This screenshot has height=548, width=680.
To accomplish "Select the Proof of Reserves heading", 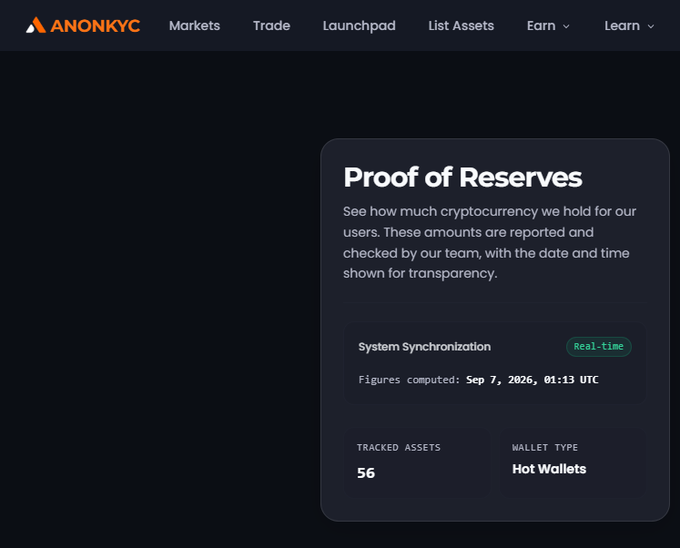I will (463, 177).
